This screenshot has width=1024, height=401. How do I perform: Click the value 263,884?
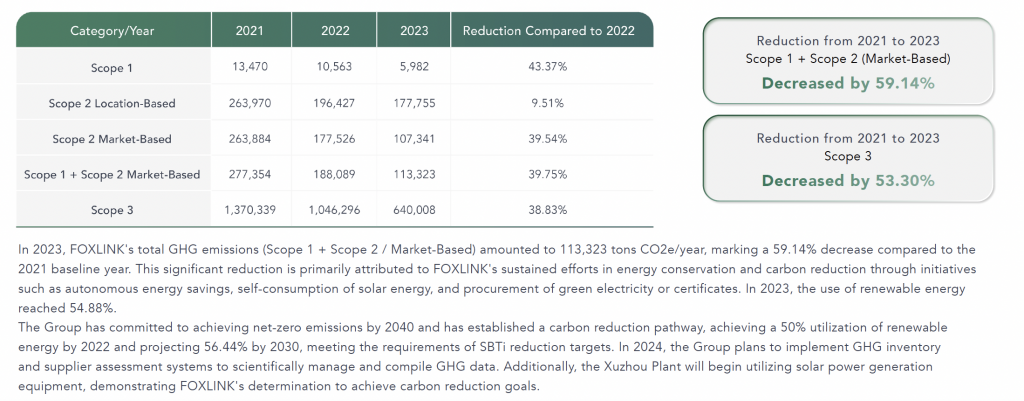[x=249, y=138]
